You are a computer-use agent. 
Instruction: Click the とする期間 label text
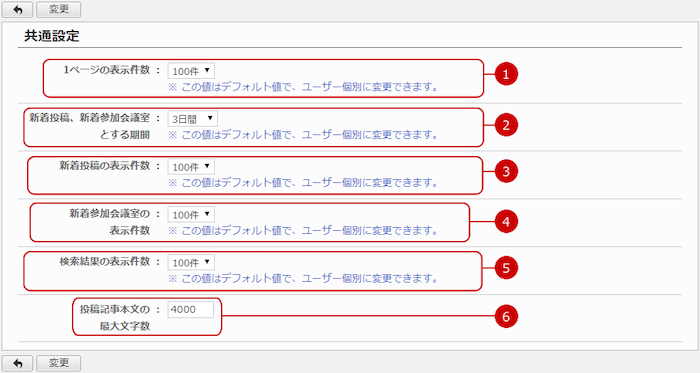(125, 135)
